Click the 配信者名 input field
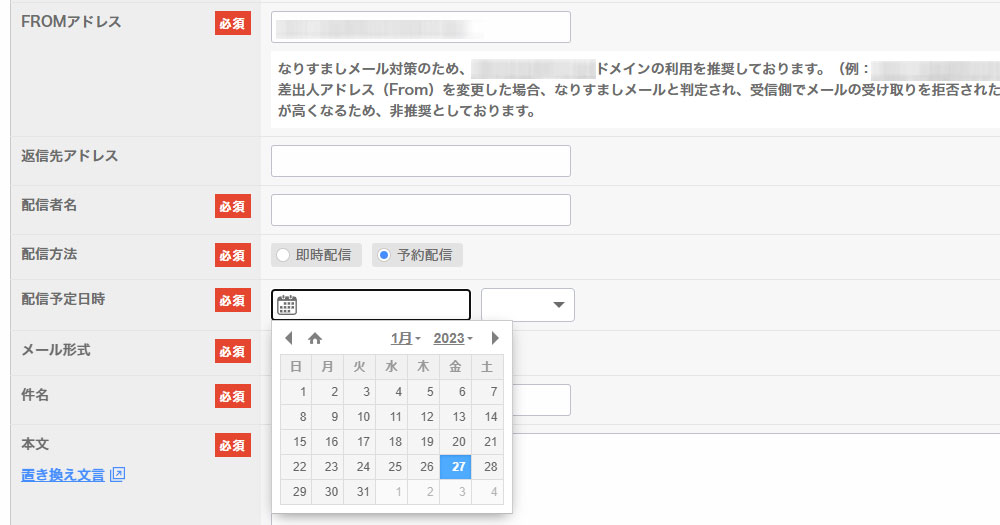This screenshot has height=525, width=1000. tap(420, 210)
